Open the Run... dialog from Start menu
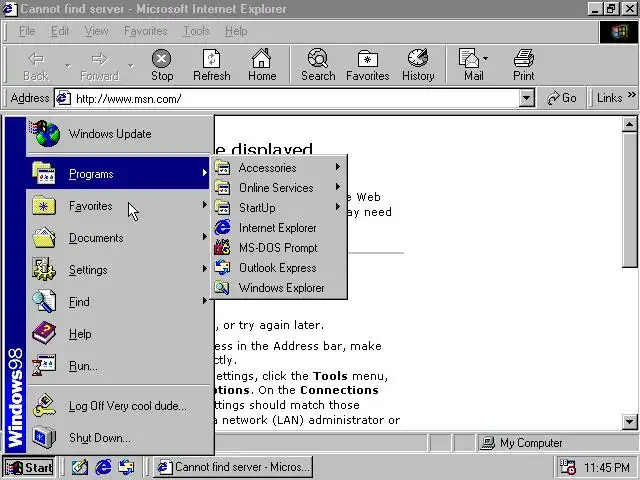 pyautogui.click(x=118, y=366)
